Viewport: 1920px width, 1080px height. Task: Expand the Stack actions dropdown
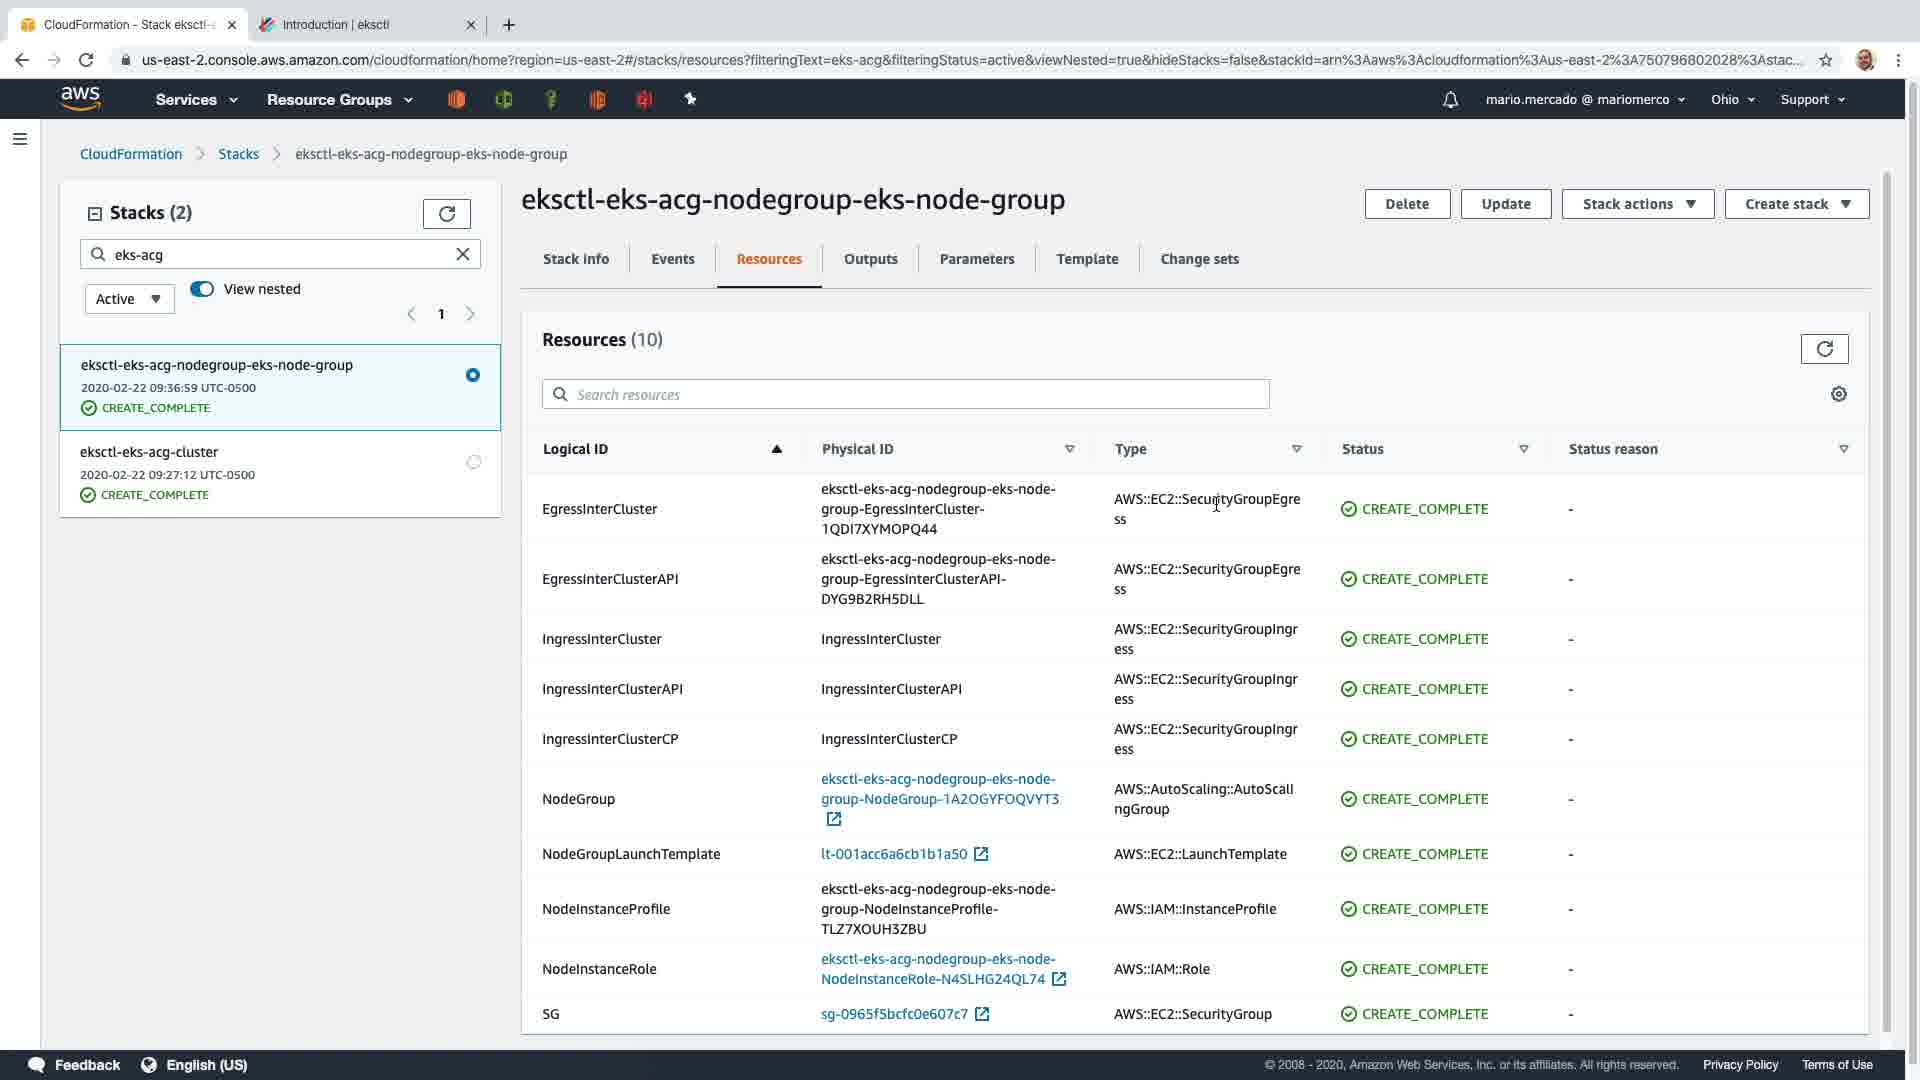(1637, 204)
